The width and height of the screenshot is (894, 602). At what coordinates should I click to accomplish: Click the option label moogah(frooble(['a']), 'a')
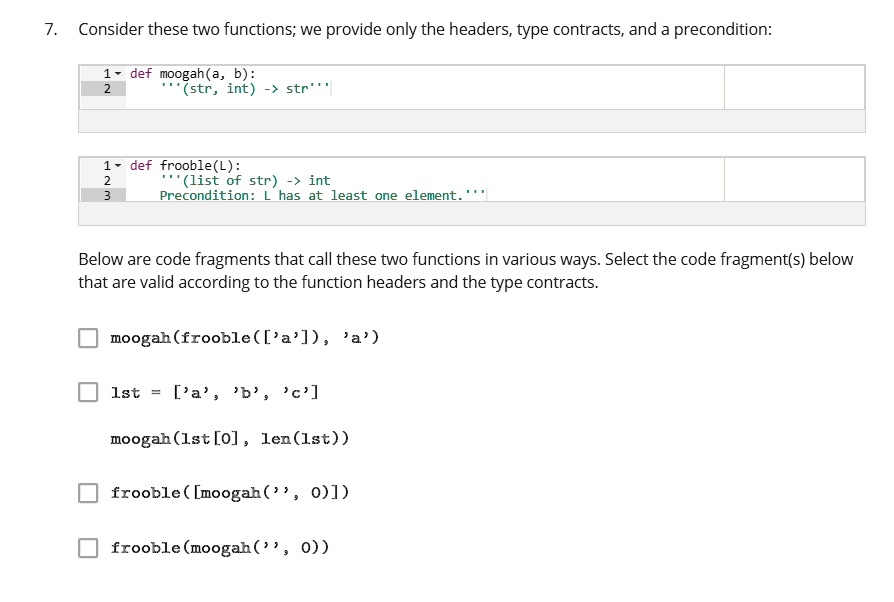(245, 337)
